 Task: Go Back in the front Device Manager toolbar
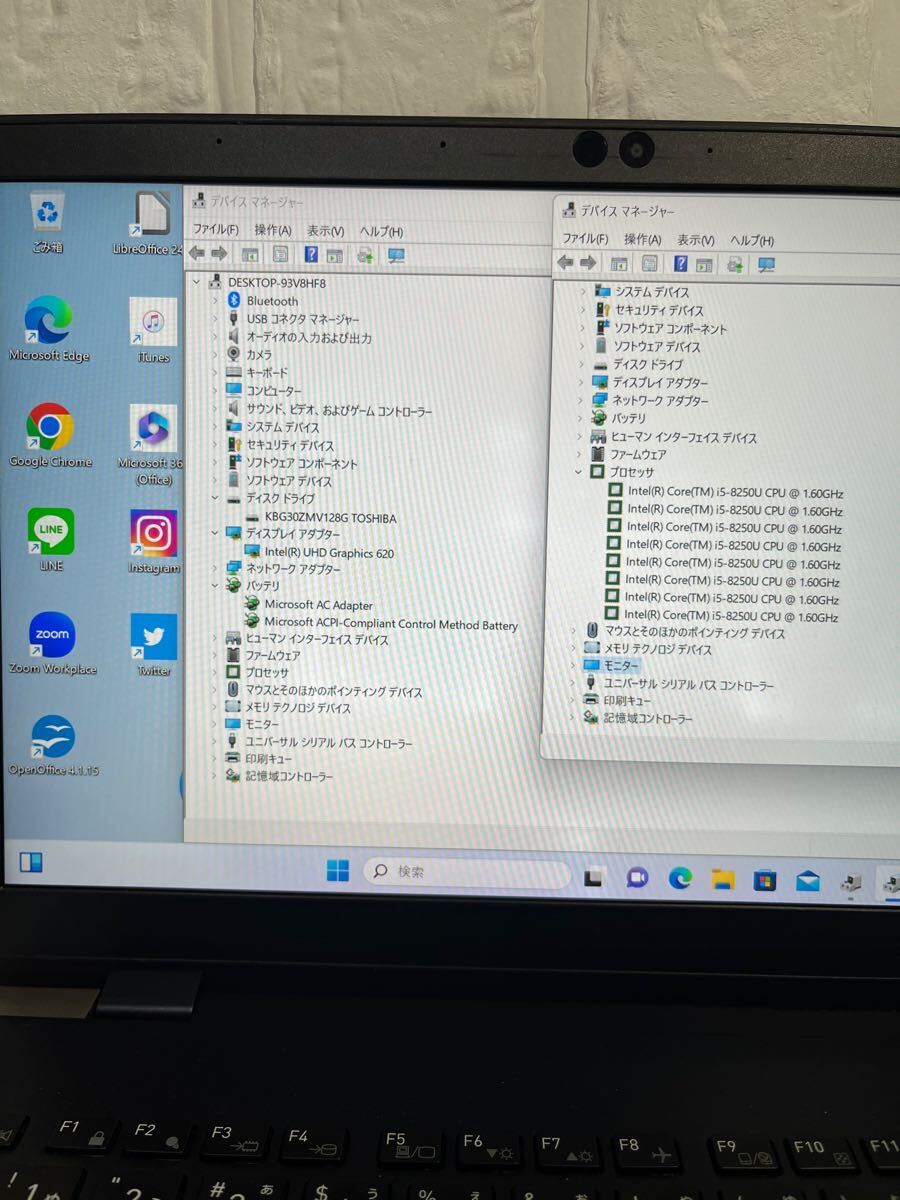(566, 263)
